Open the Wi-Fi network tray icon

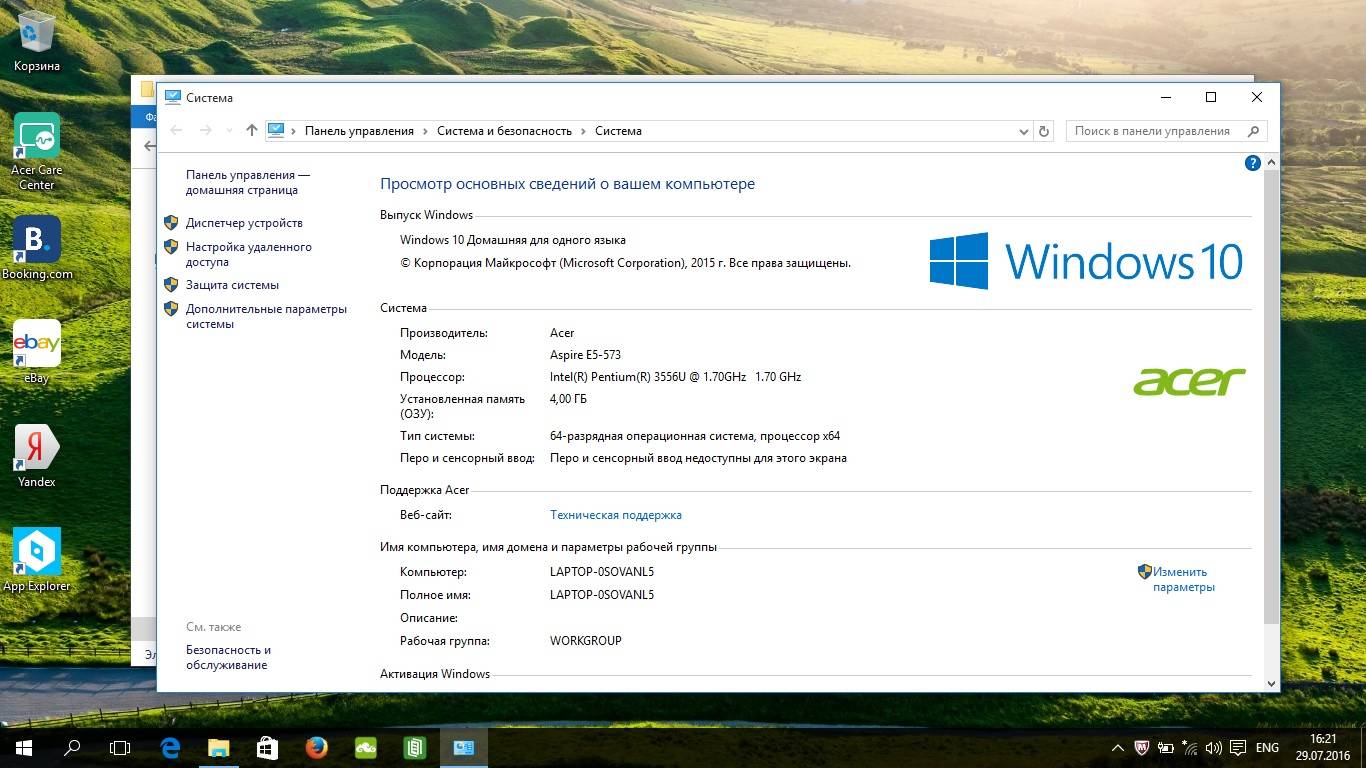(x=1190, y=747)
